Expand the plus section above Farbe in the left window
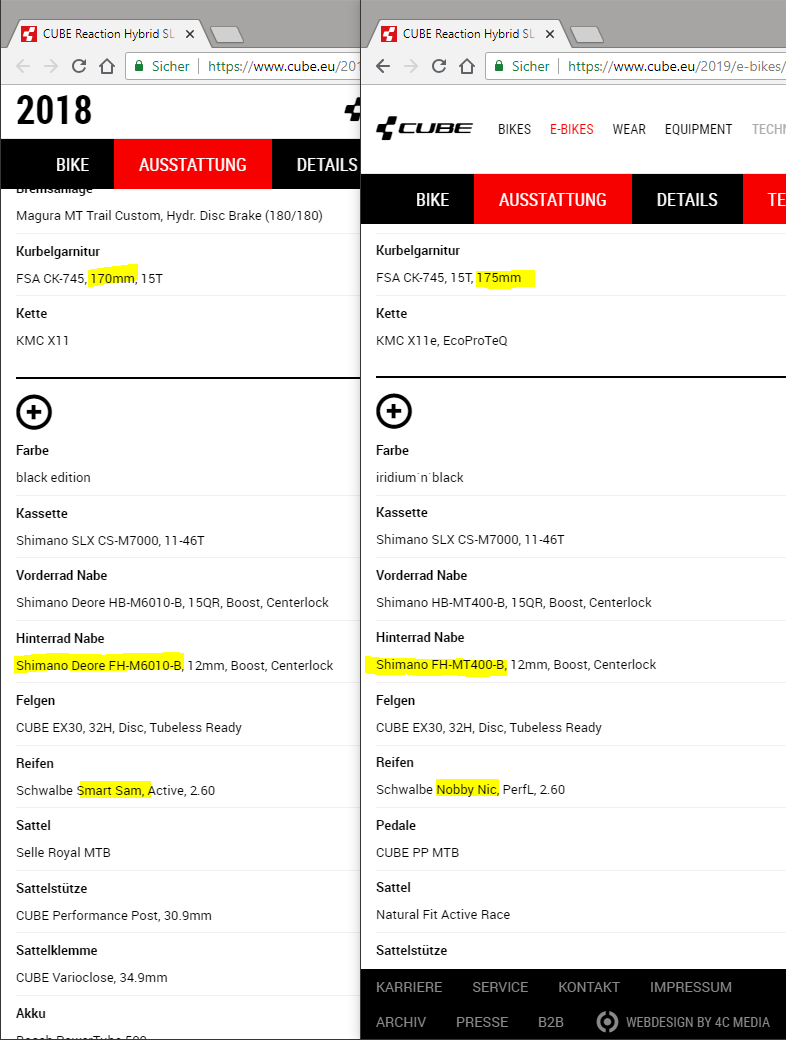The height and width of the screenshot is (1040, 786). 34,411
